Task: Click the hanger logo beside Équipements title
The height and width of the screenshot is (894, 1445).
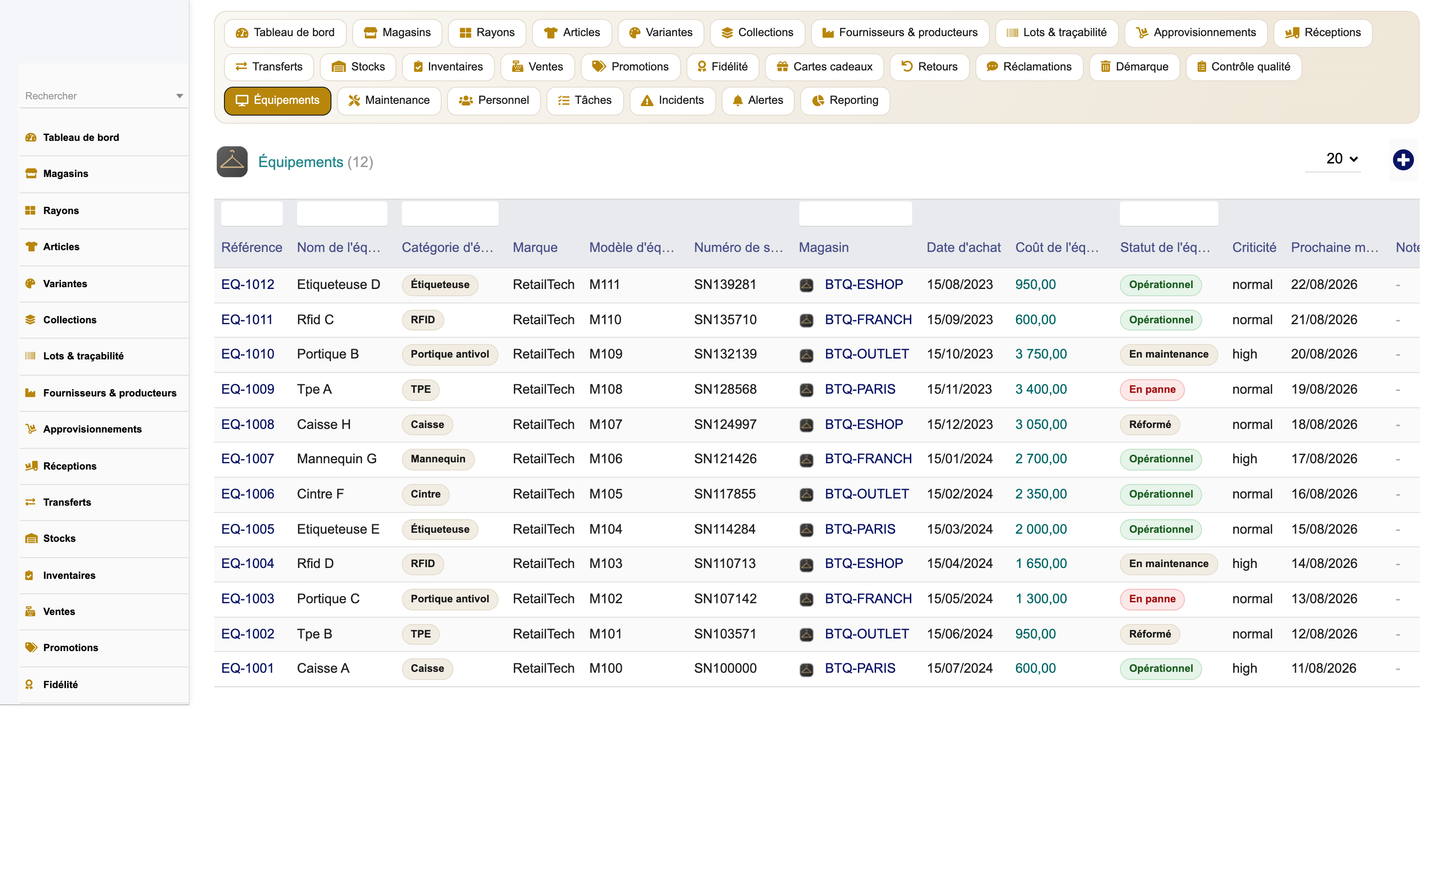Action: (232, 162)
